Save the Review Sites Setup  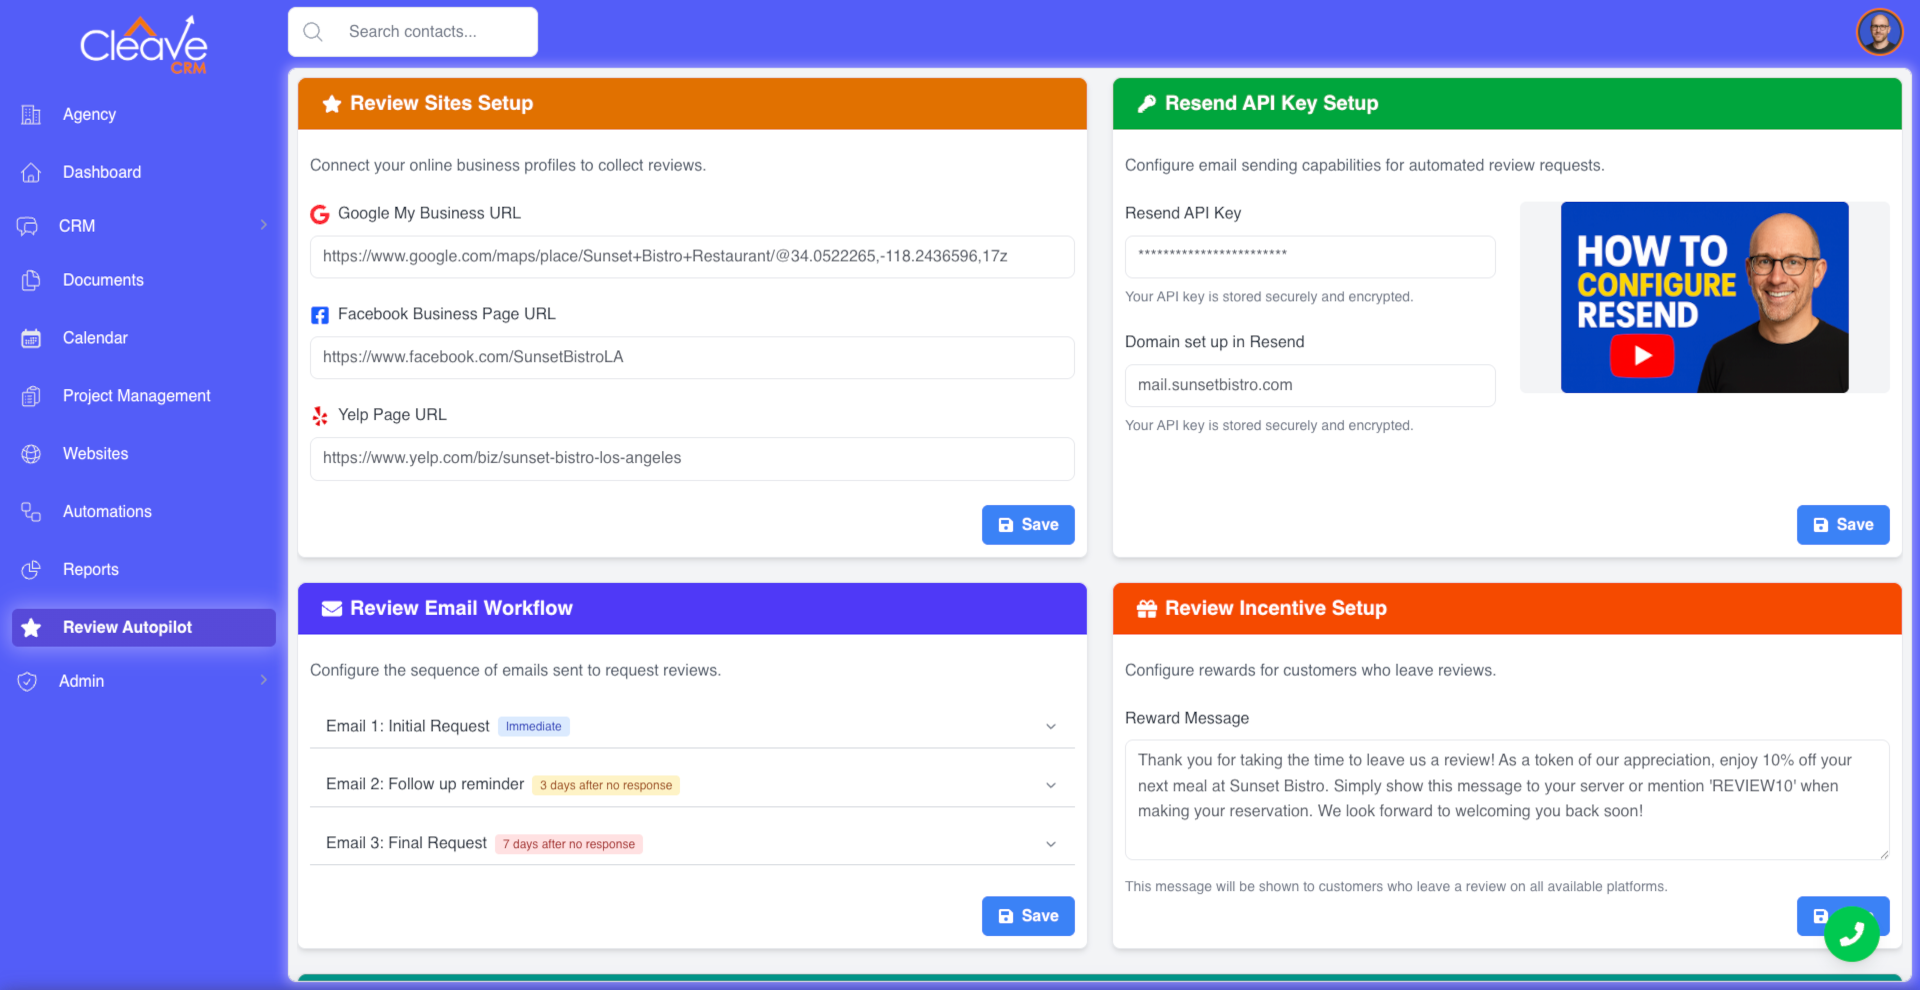tap(1027, 525)
